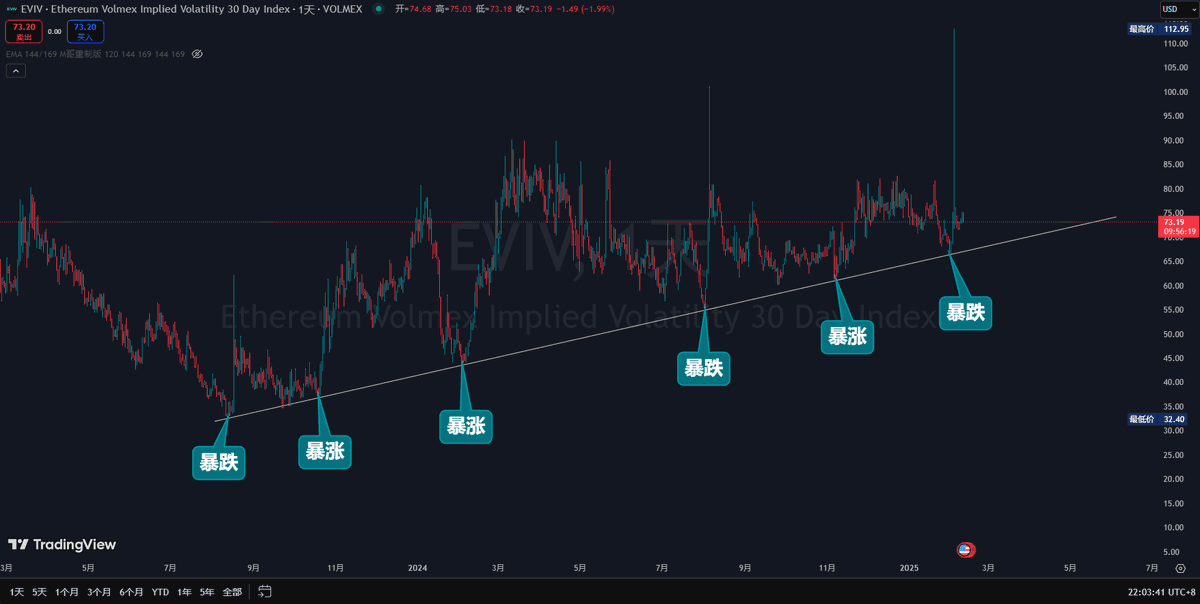The width and height of the screenshot is (1200, 604).
Task: Collapse the indicator legend with the chevron
Action: (15, 71)
